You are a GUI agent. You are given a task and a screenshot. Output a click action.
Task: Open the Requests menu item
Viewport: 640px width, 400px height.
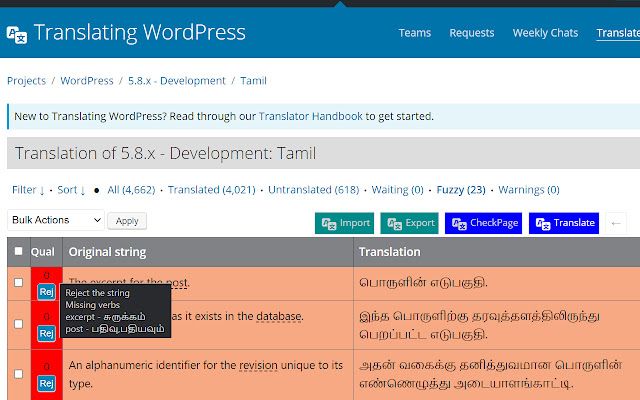pos(472,33)
